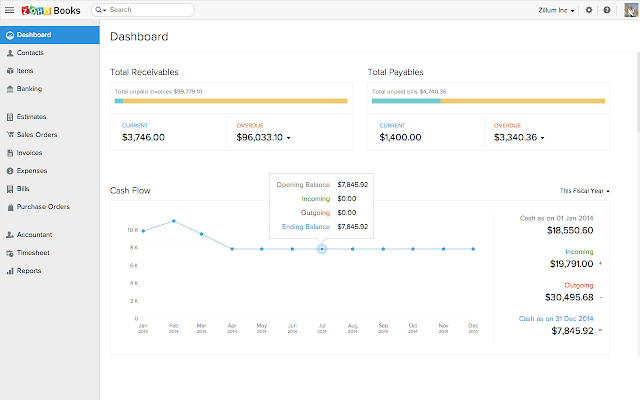
Task: Click the tooltip Ending Balance label
Action: [306, 227]
